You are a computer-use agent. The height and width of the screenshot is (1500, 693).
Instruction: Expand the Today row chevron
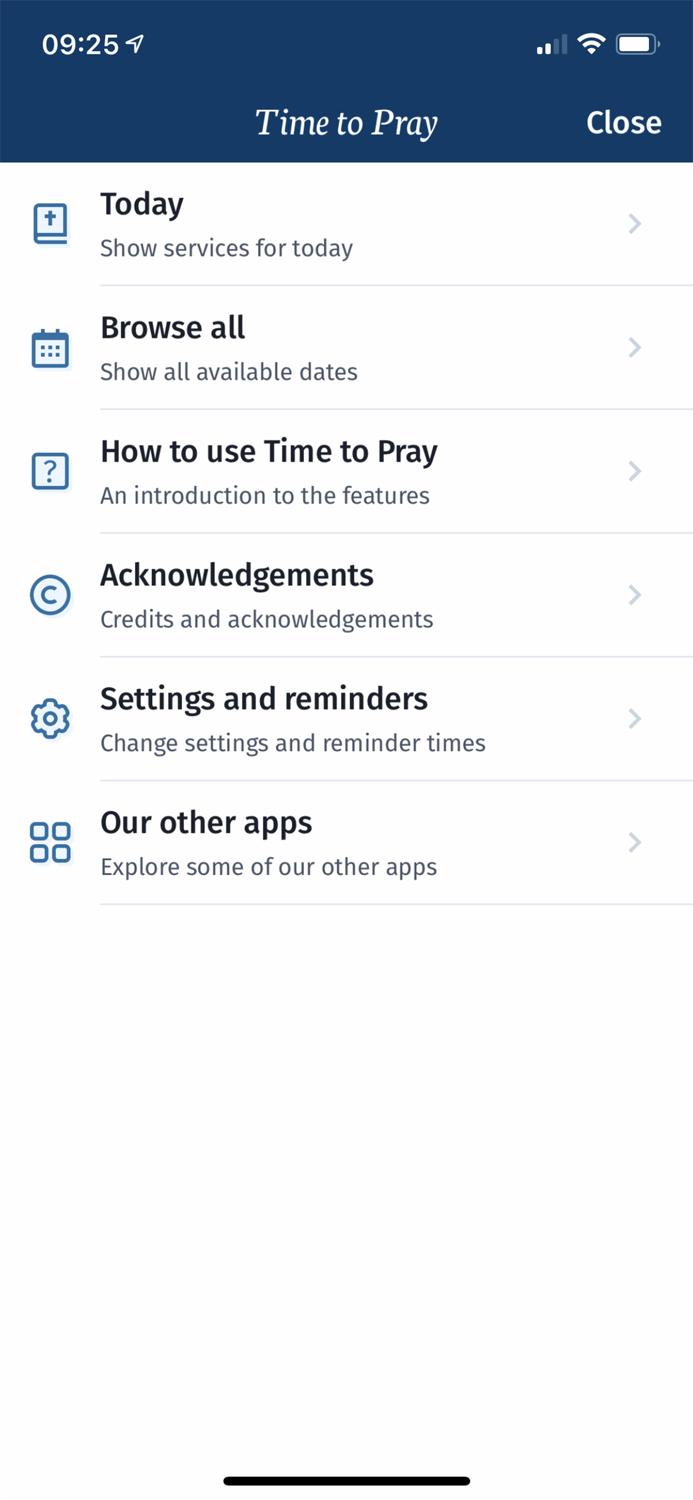point(635,223)
